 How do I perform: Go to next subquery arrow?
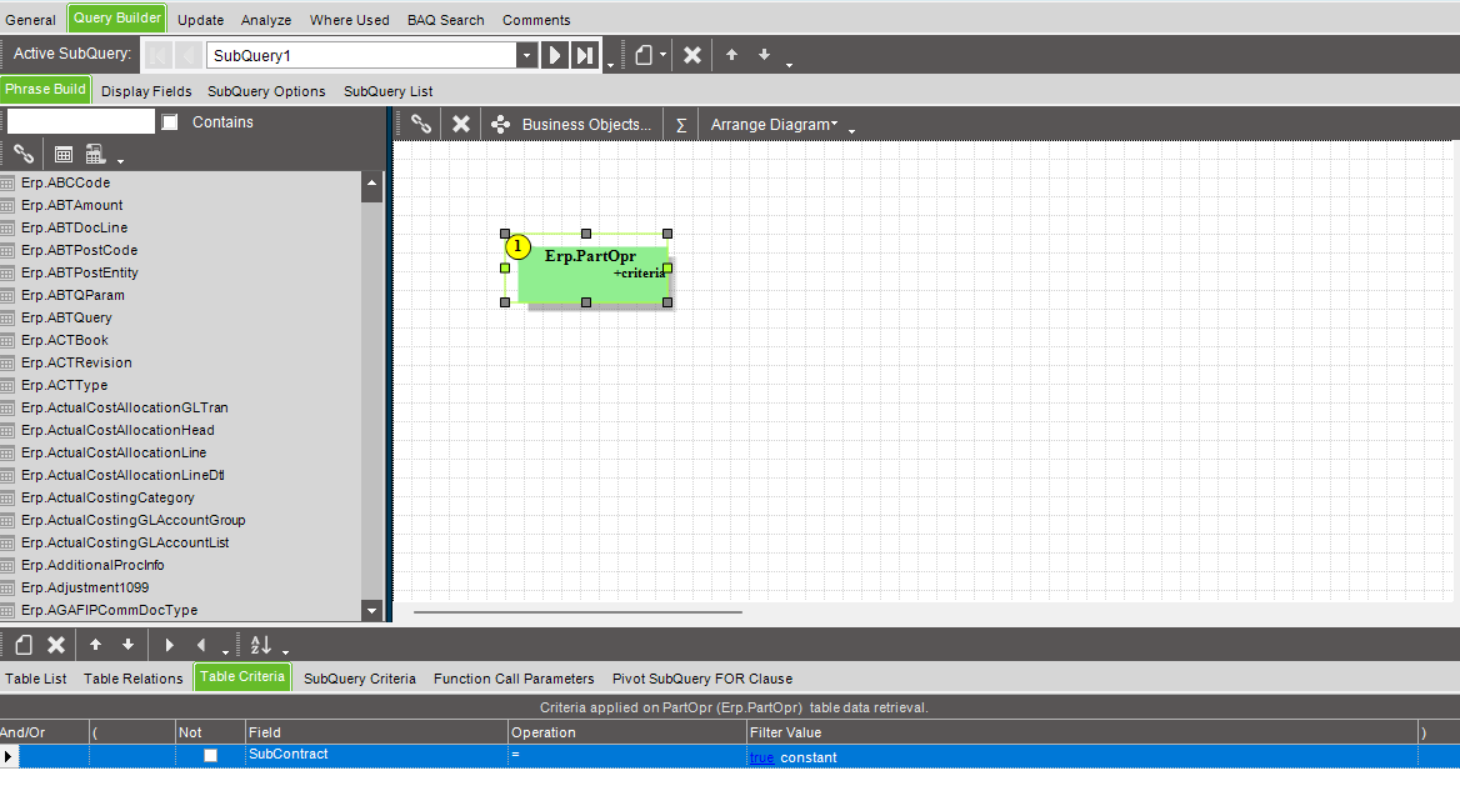(x=555, y=55)
